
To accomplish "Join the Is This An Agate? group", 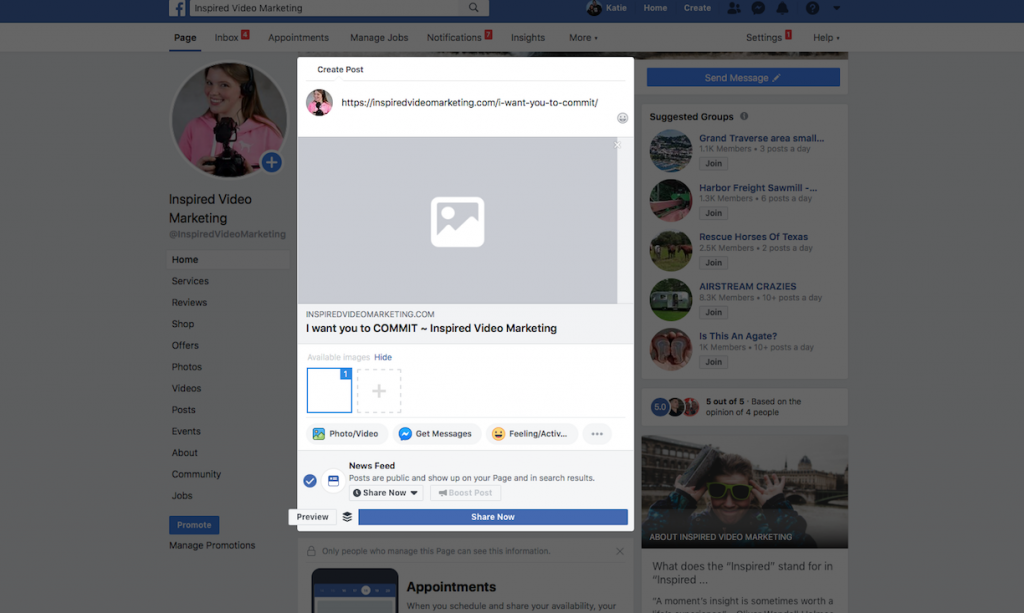I will tap(713, 362).
